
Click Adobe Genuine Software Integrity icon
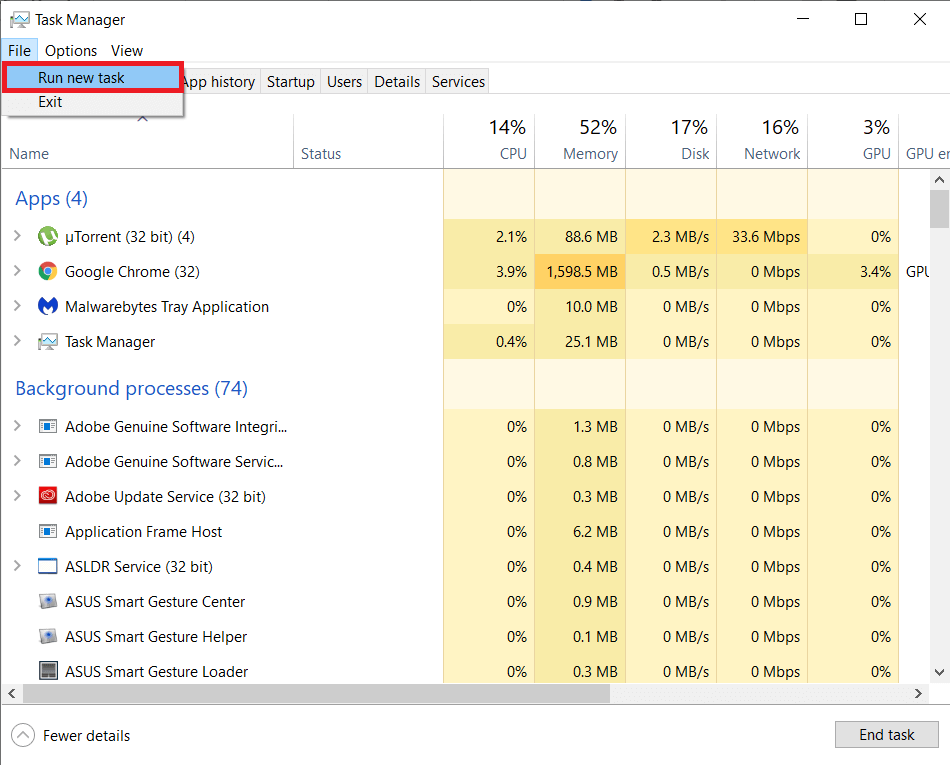(x=48, y=426)
